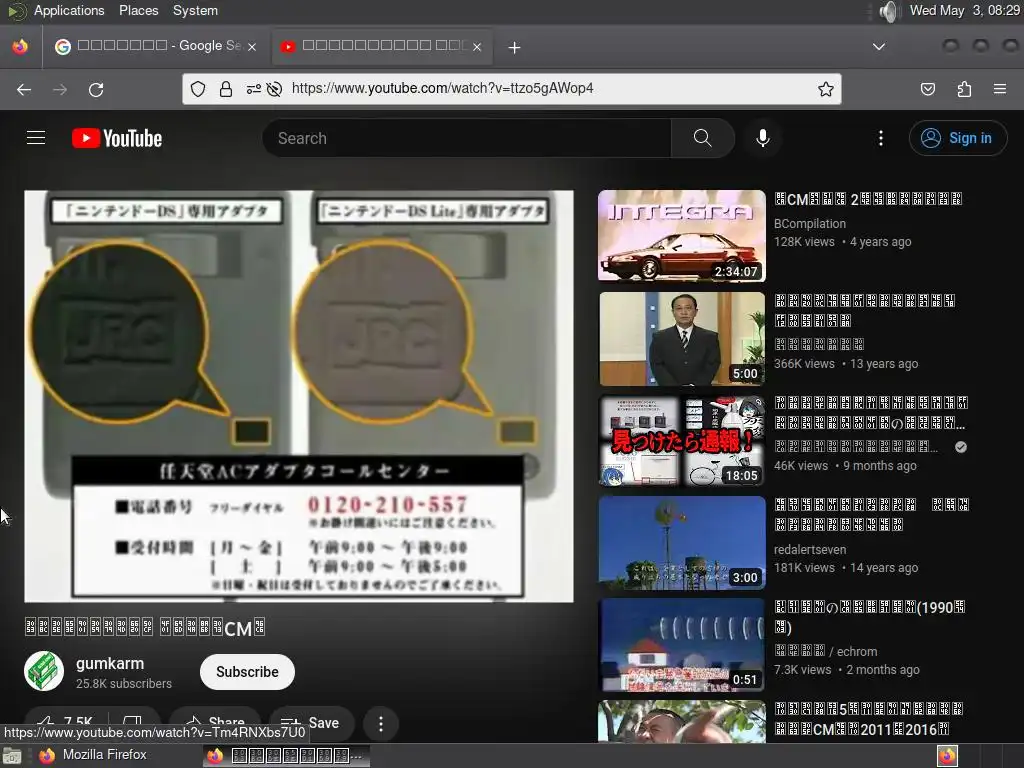This screenshot has height=768, width=1024.
Task: Select the YouTube video tab
Action: coord(382,46)
